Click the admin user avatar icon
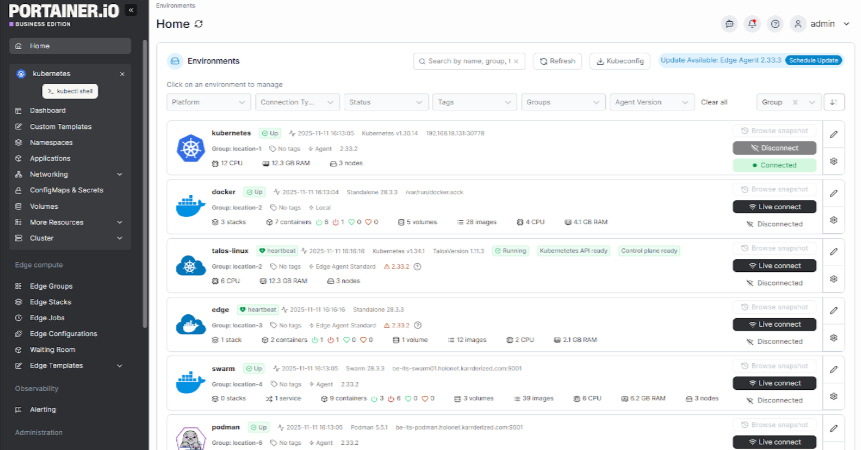Screen dimensions: 861x450 pos(798,24)
